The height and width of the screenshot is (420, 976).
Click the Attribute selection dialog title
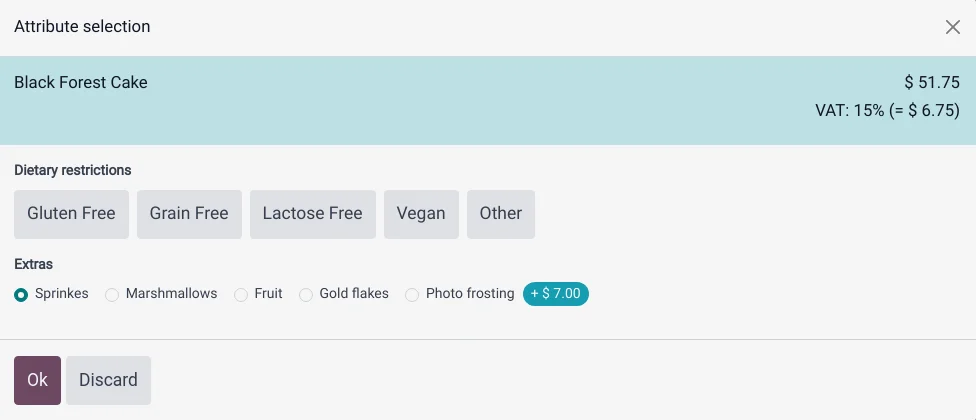[x=82, y=27]
